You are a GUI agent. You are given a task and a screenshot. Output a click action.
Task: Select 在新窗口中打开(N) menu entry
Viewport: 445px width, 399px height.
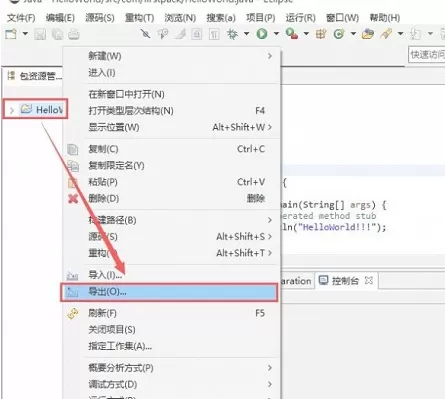171,94
